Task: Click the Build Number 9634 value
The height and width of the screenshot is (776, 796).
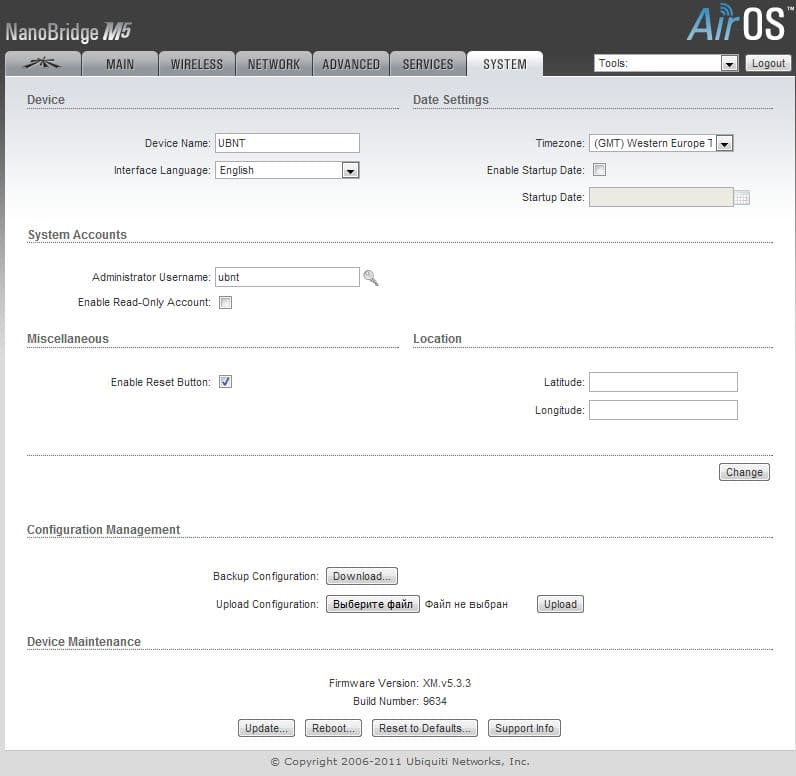Action: click(435, 701)
